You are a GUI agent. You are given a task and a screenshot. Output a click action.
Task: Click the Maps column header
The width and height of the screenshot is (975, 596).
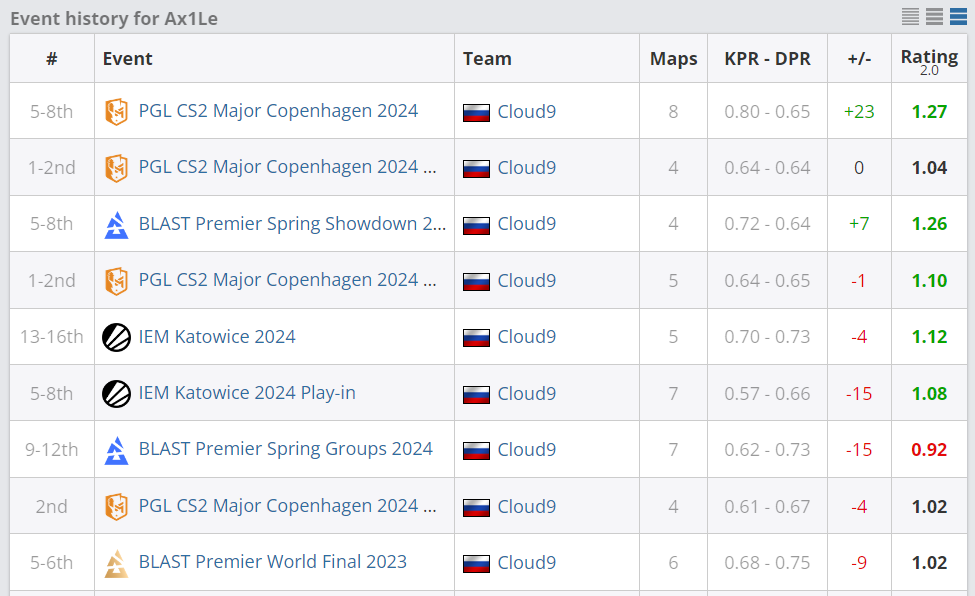point(673,59)
